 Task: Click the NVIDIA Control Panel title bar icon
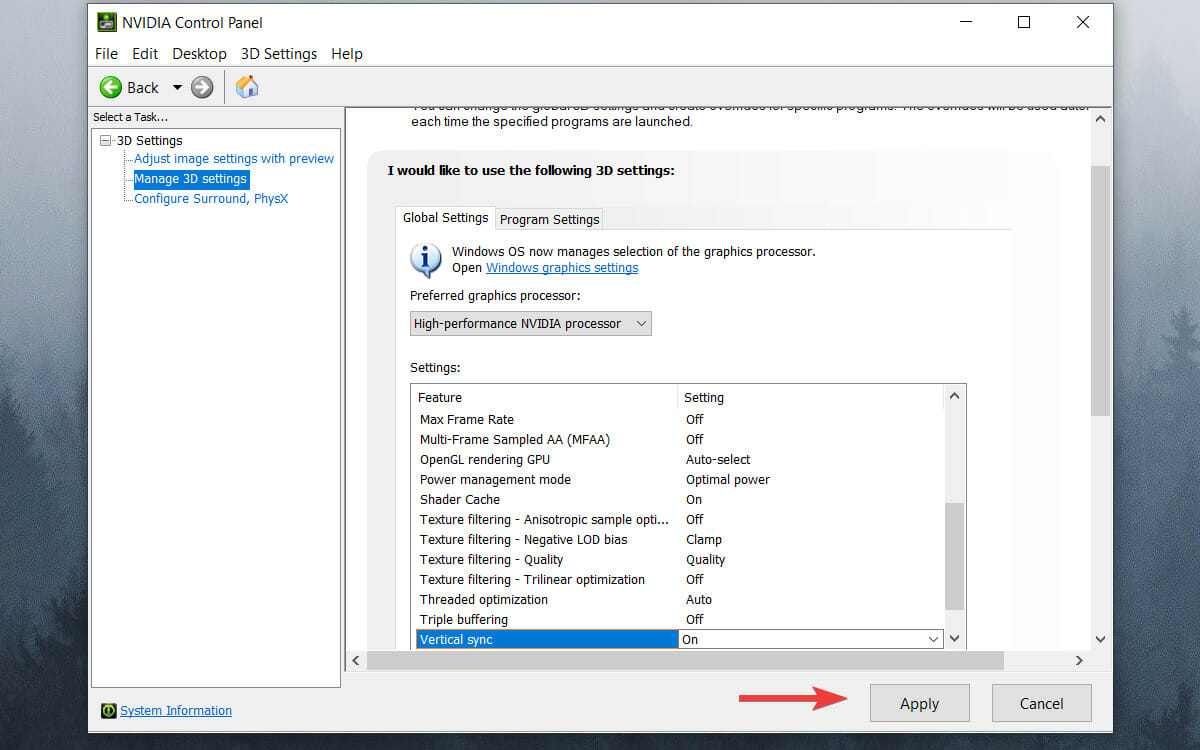pos(106,22)
